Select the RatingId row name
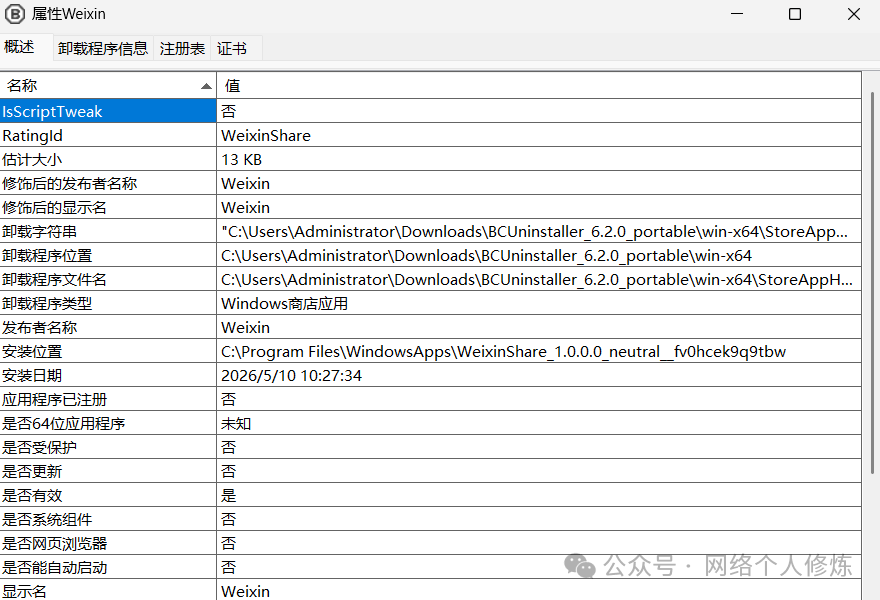 (108, 135)
